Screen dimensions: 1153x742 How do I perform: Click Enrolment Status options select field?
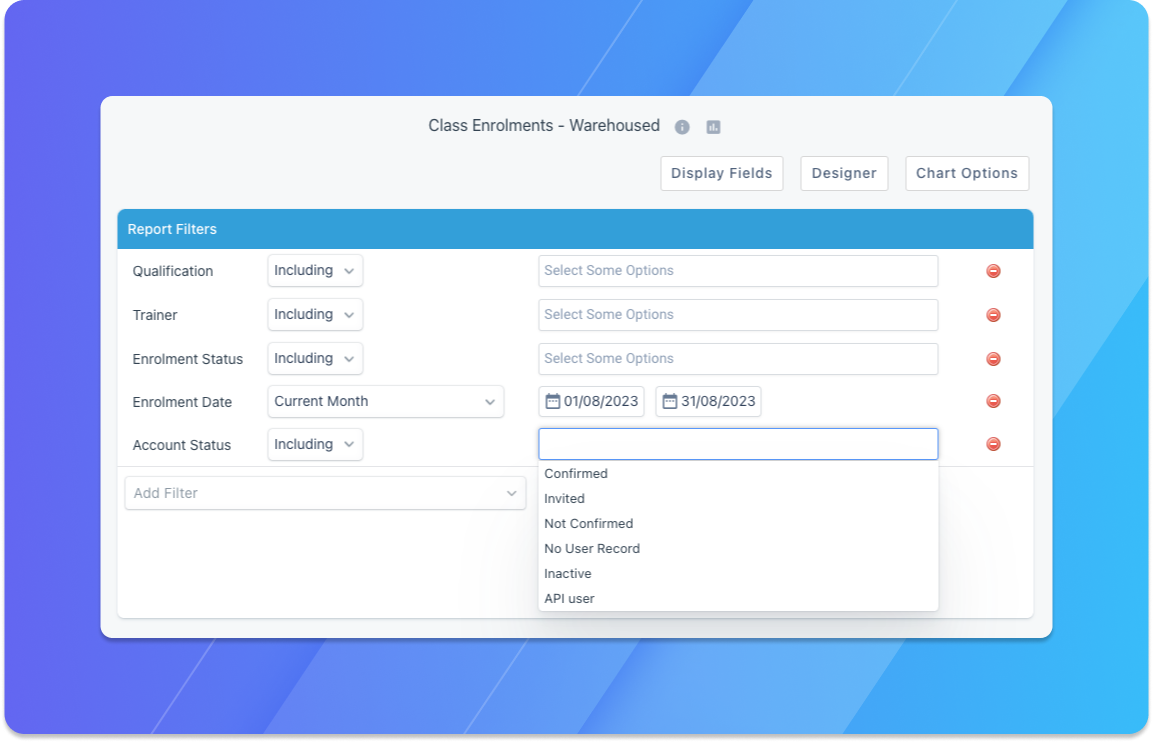[738, 359]
